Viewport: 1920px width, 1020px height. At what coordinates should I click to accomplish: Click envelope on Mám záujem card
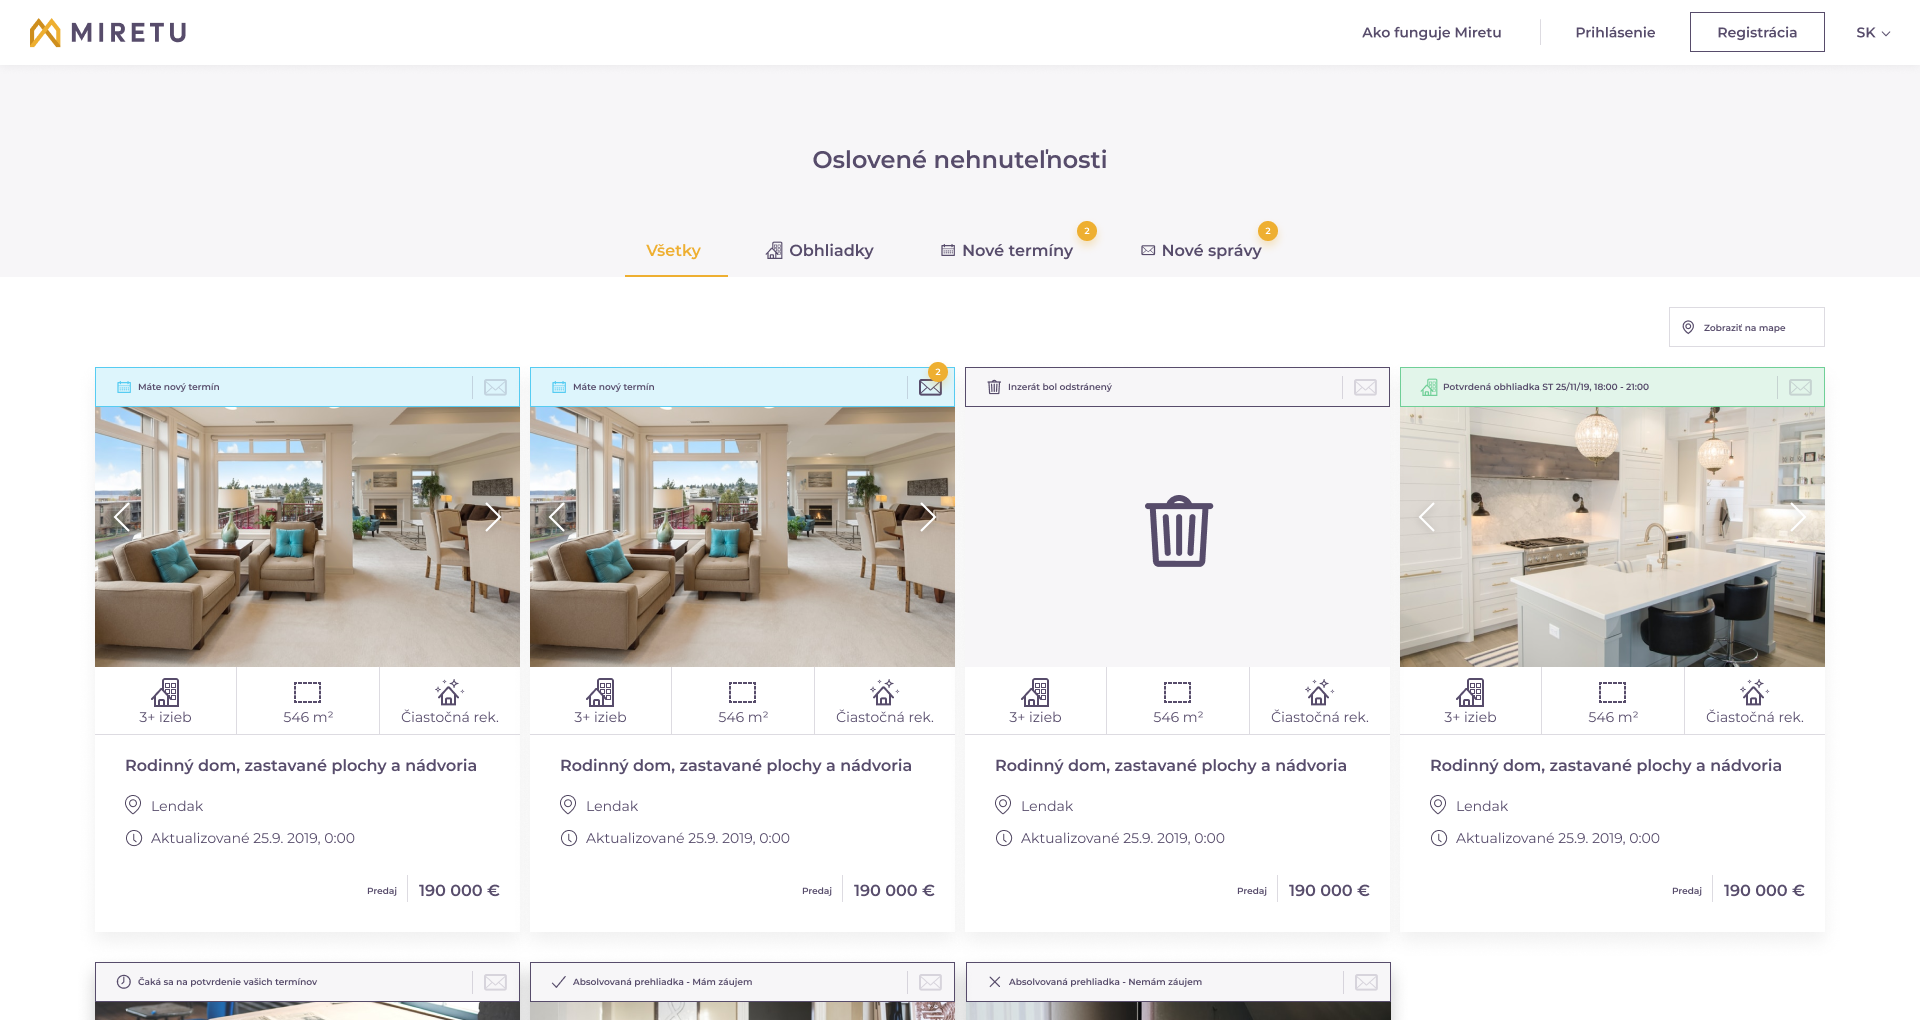(930, 982)
